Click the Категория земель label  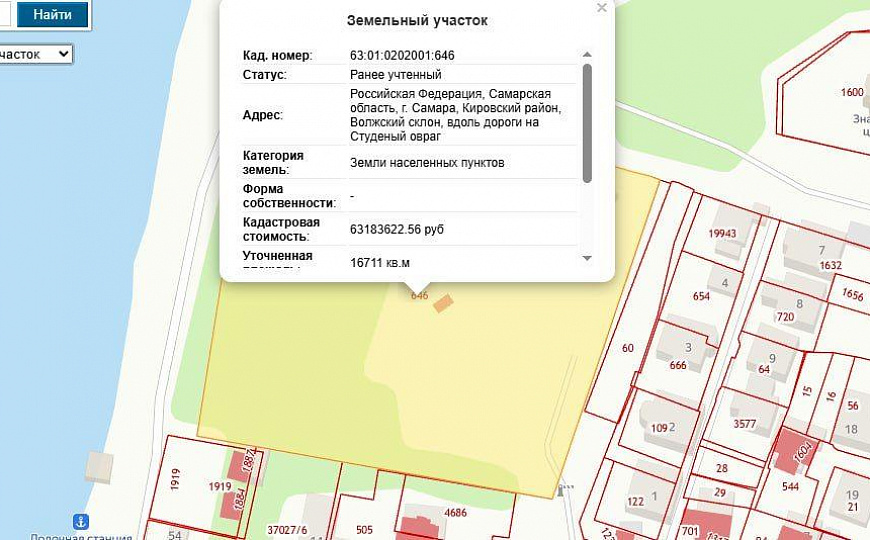[x=273, y=163]
